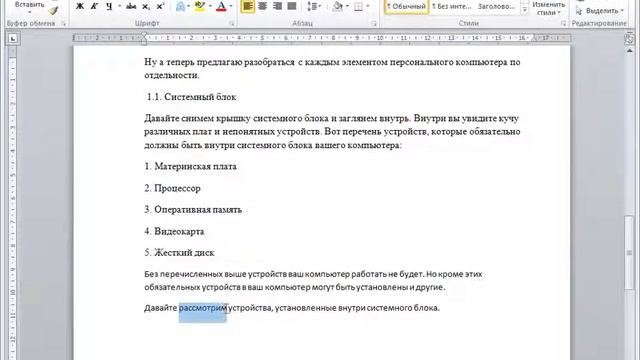Open Изменить стили menu
The height and width of the screenshot is (360, 640).
[549, 8]
